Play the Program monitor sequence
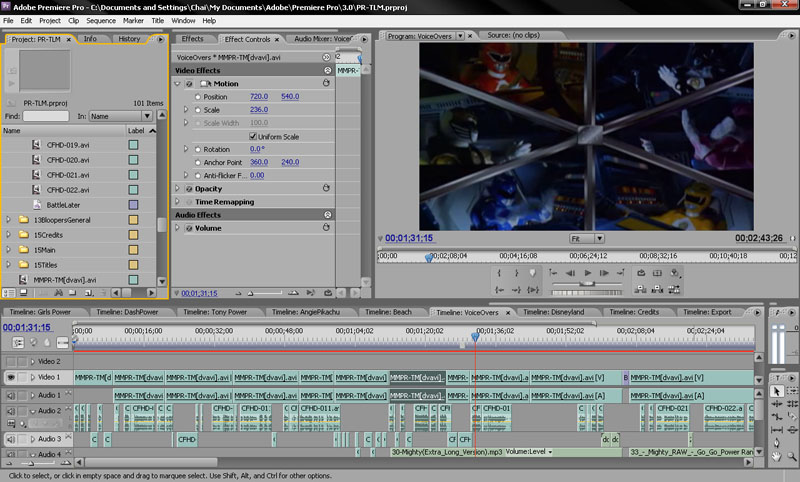This screenshot has height=482, width=800. (x=587, y=273)
